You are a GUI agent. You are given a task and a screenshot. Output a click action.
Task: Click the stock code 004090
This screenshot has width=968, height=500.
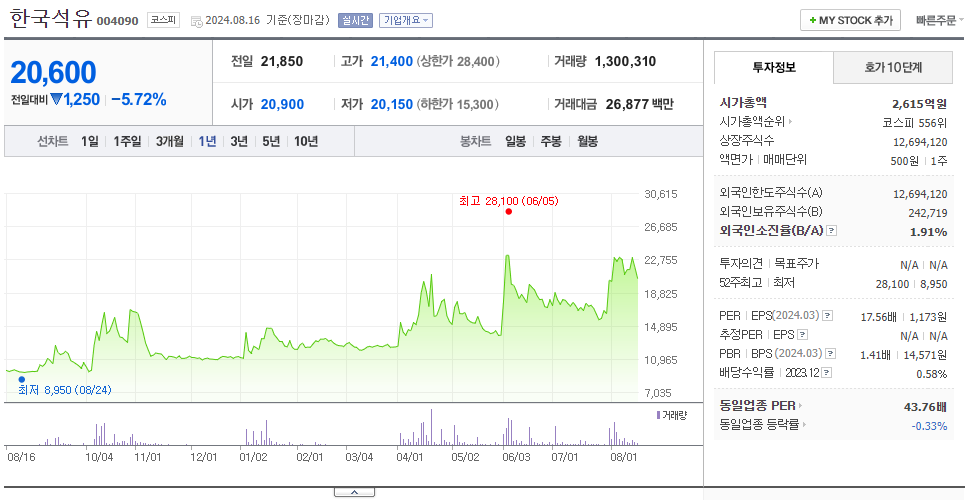click(117, 22)
